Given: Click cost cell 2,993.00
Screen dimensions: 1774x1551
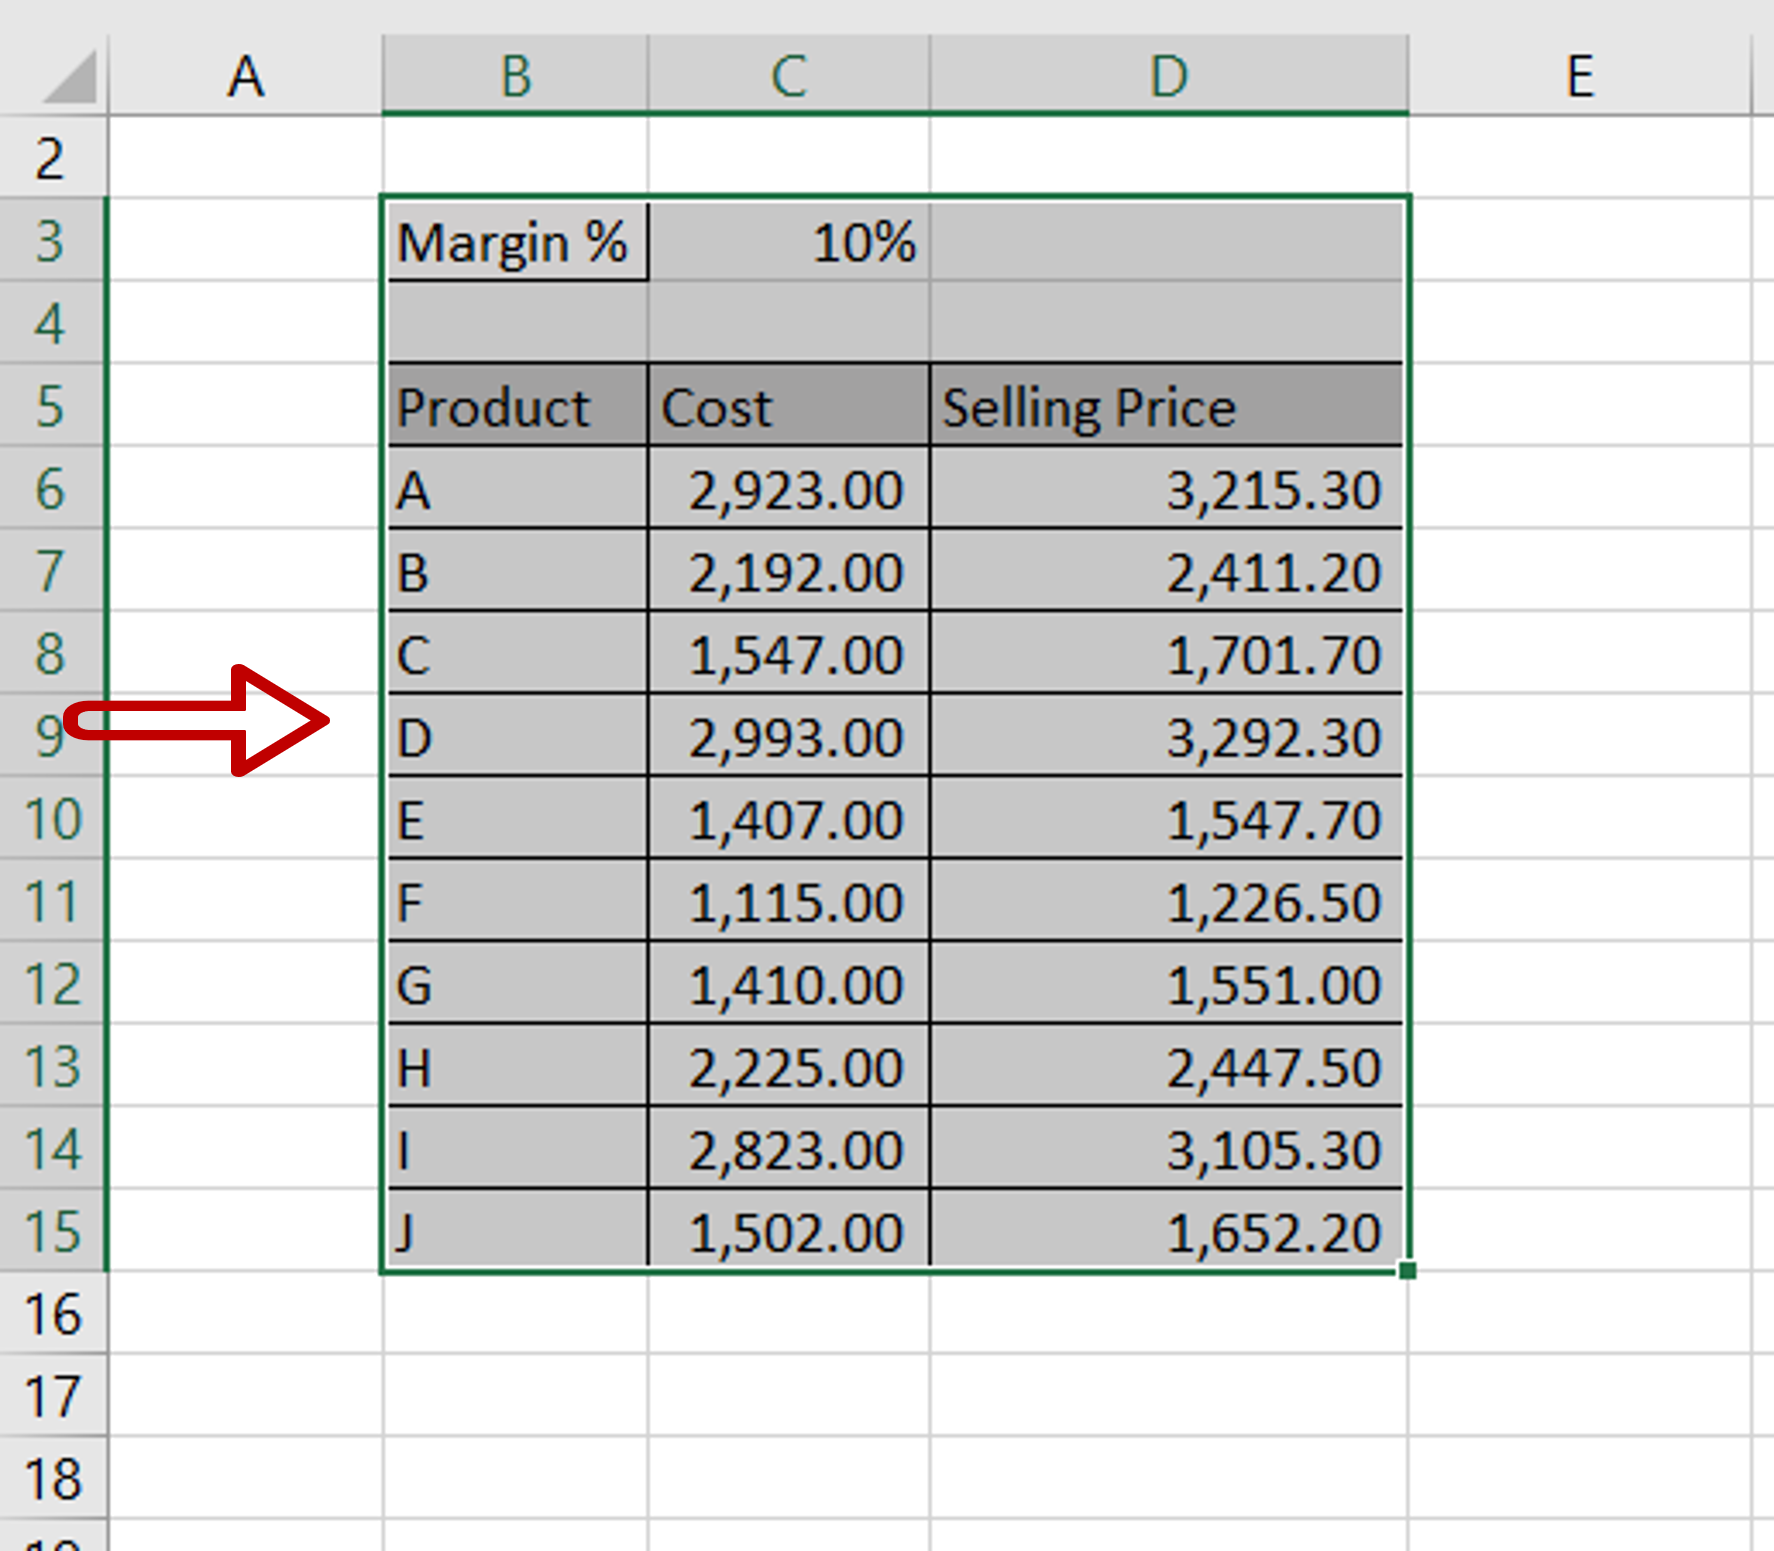Looking at the screenshot, I should pos(789,735).
